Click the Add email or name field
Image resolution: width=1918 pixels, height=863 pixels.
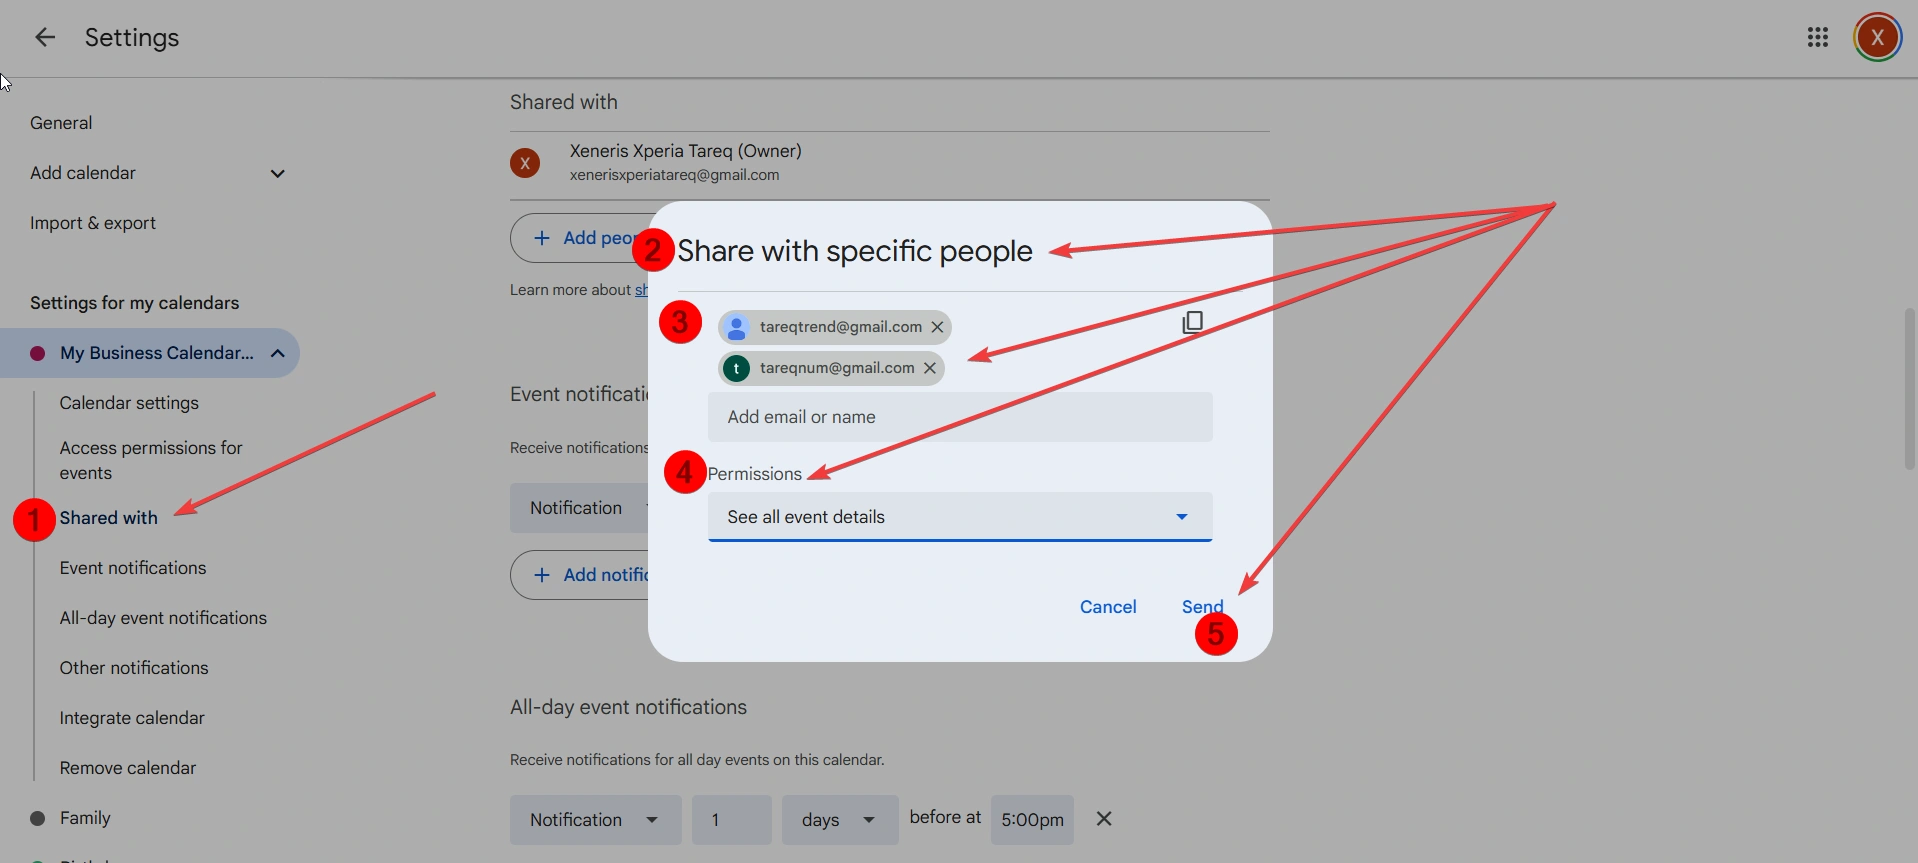[959, 417]
